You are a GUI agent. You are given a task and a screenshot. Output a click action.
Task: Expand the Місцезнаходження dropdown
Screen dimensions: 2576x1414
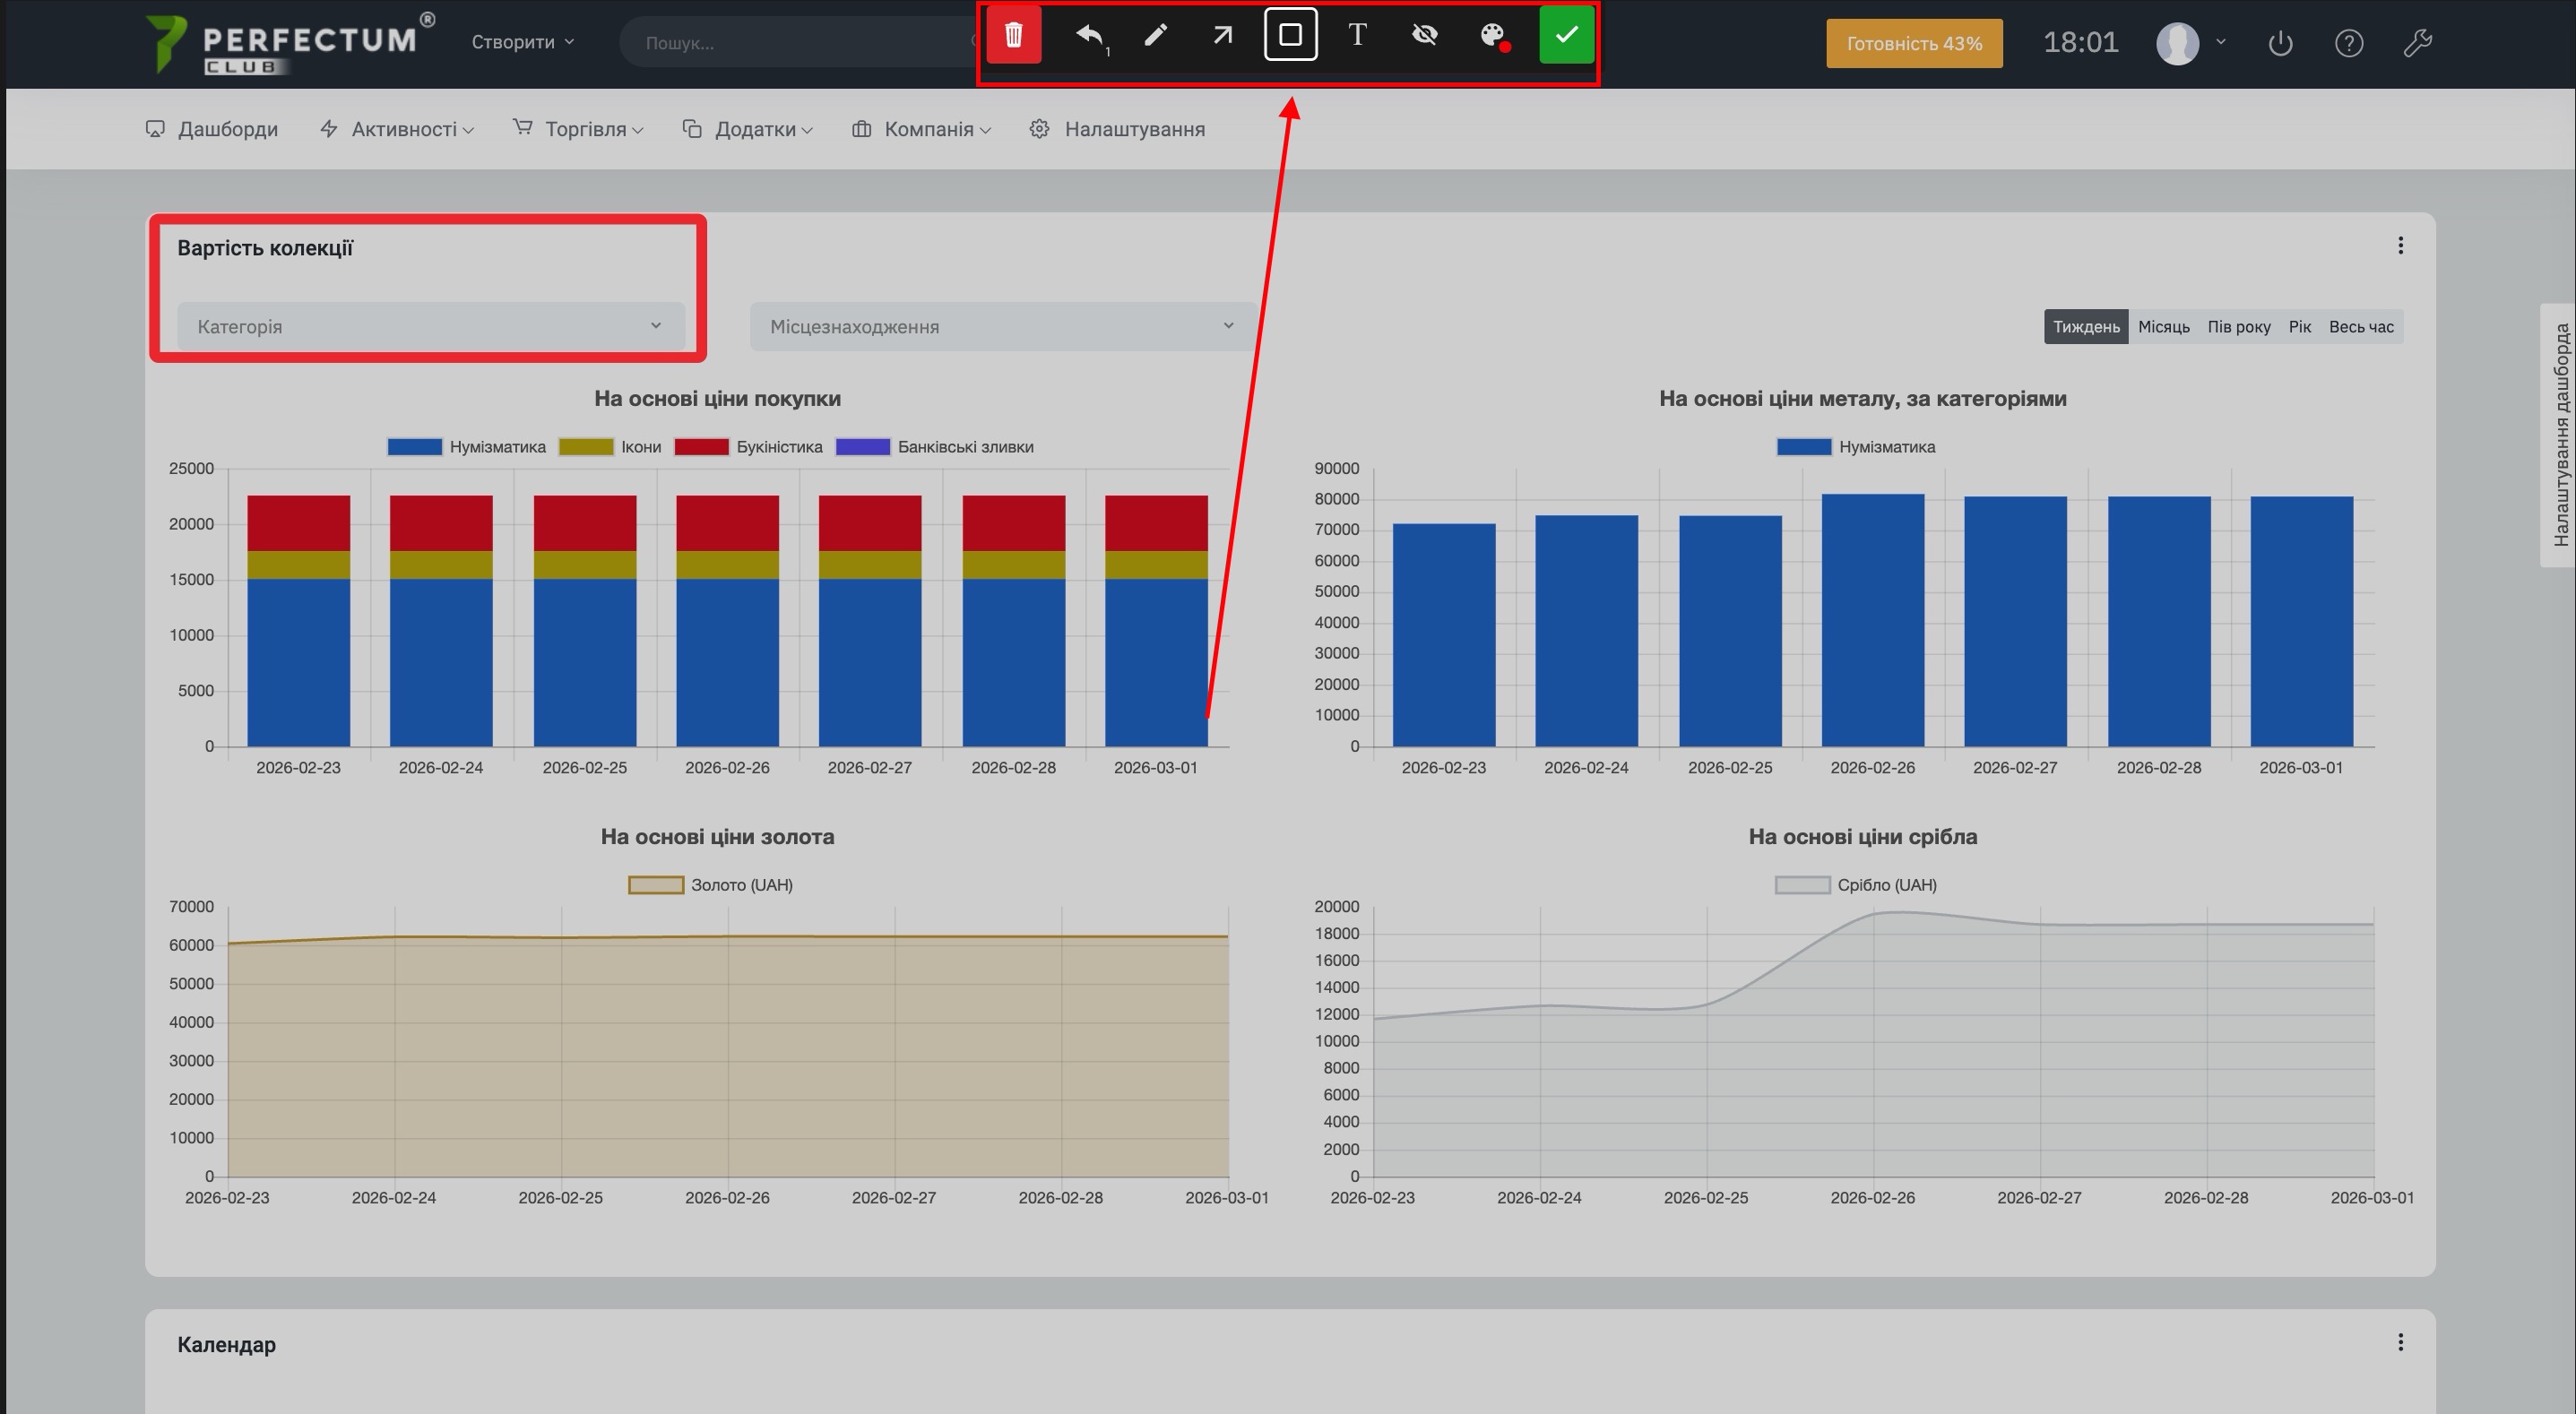pyautogui.click(x=1002, y=327)
